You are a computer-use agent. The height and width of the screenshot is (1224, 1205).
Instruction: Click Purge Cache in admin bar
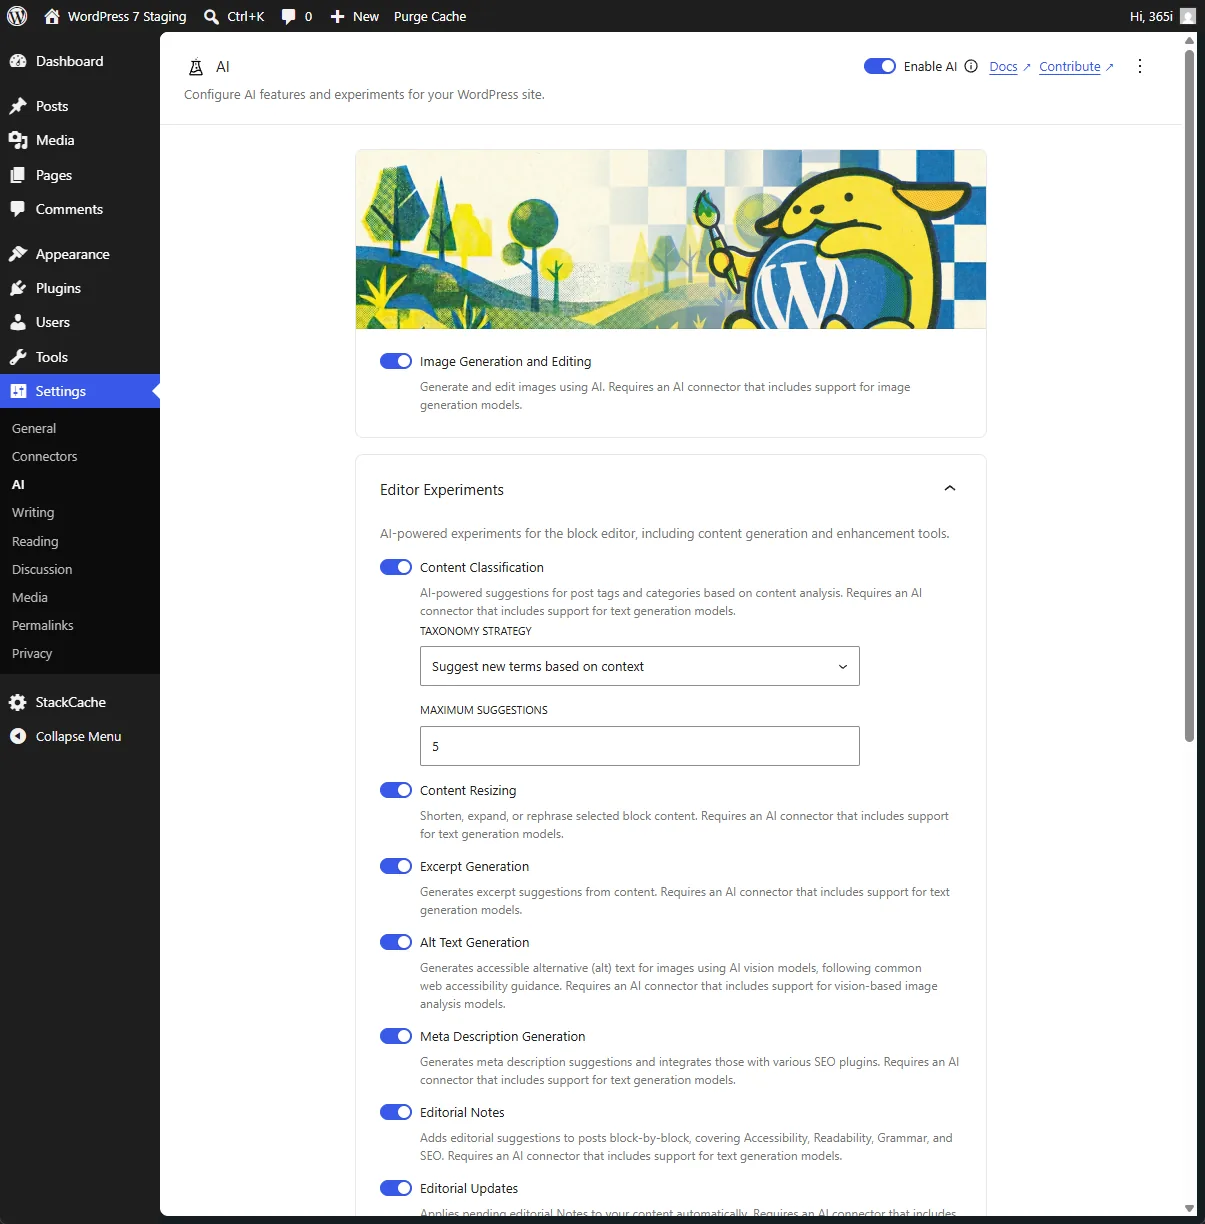tap(430, 16)
